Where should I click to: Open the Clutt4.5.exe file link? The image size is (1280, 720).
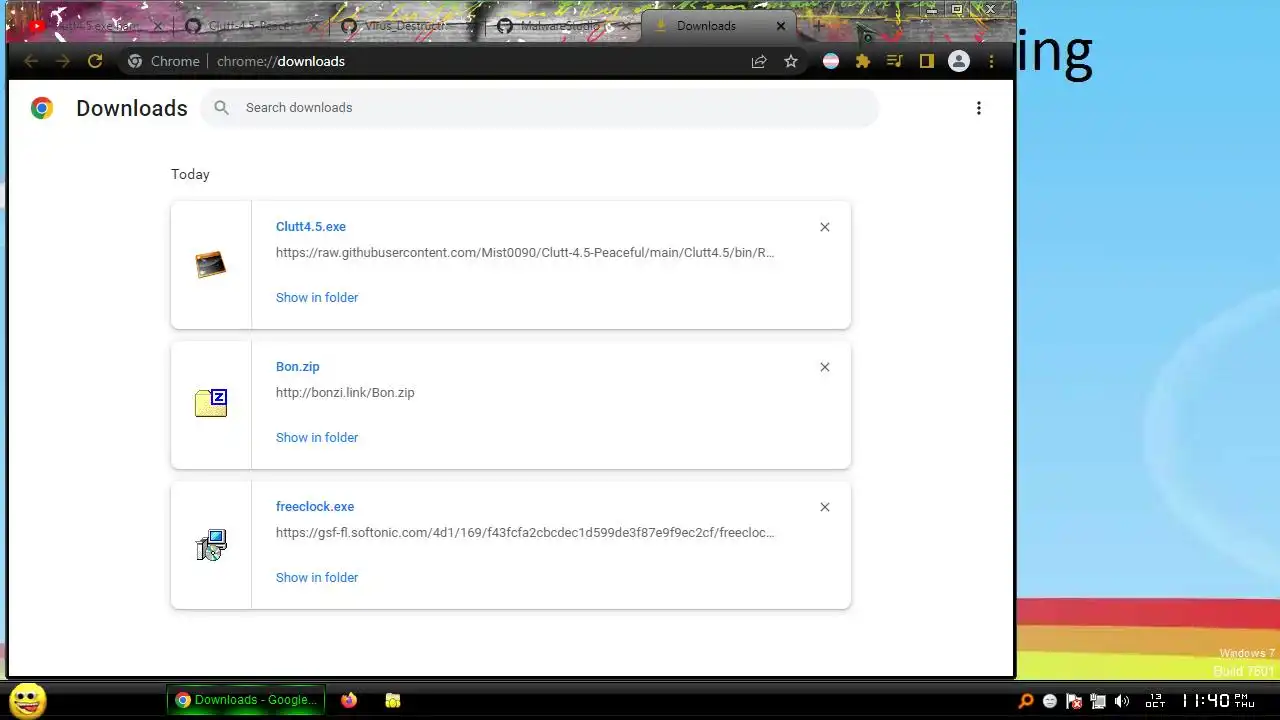pyautogui.click(x=311, y=227)
